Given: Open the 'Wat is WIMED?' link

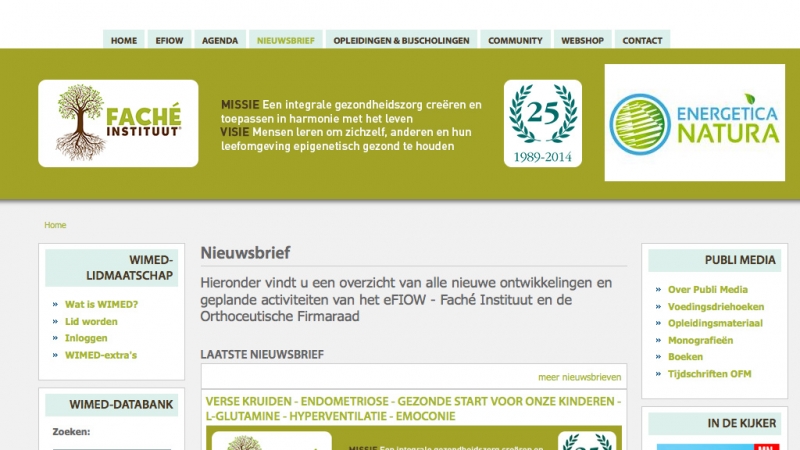Looking at the screenshot, I should coord(101,304).
